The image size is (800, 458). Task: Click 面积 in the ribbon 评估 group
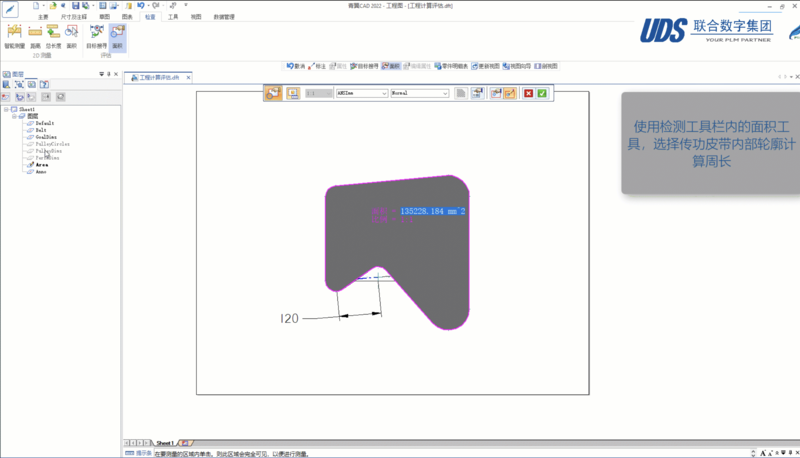click(x=117, y=37)
